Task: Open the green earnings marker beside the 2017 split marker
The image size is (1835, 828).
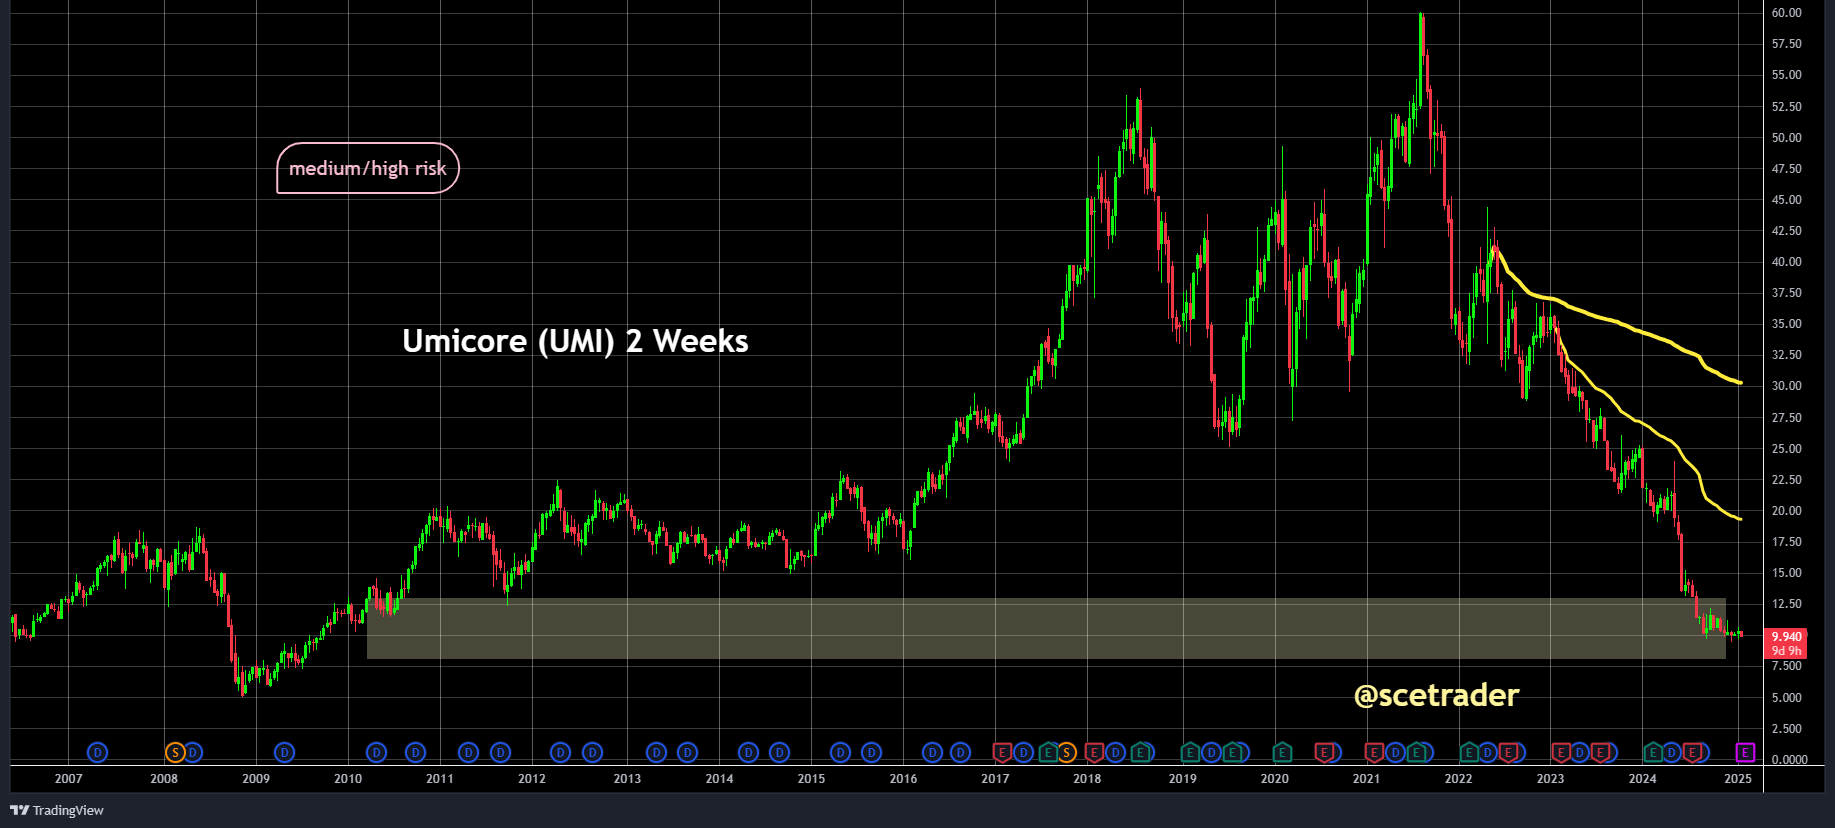Action: click(x=1048, y=752)
